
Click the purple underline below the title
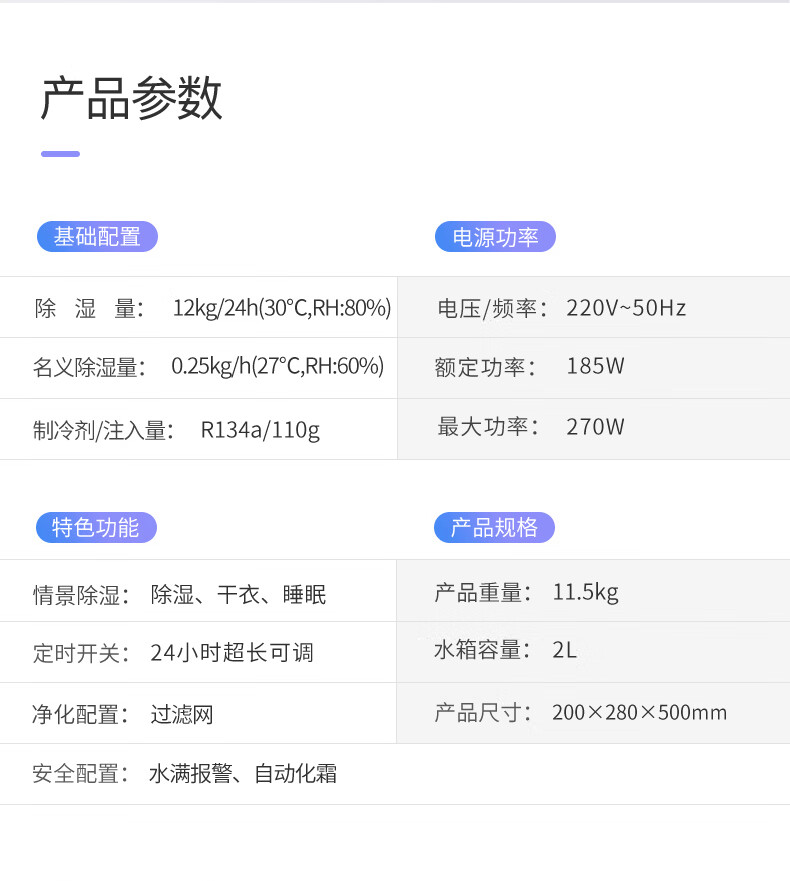(60, 153)
